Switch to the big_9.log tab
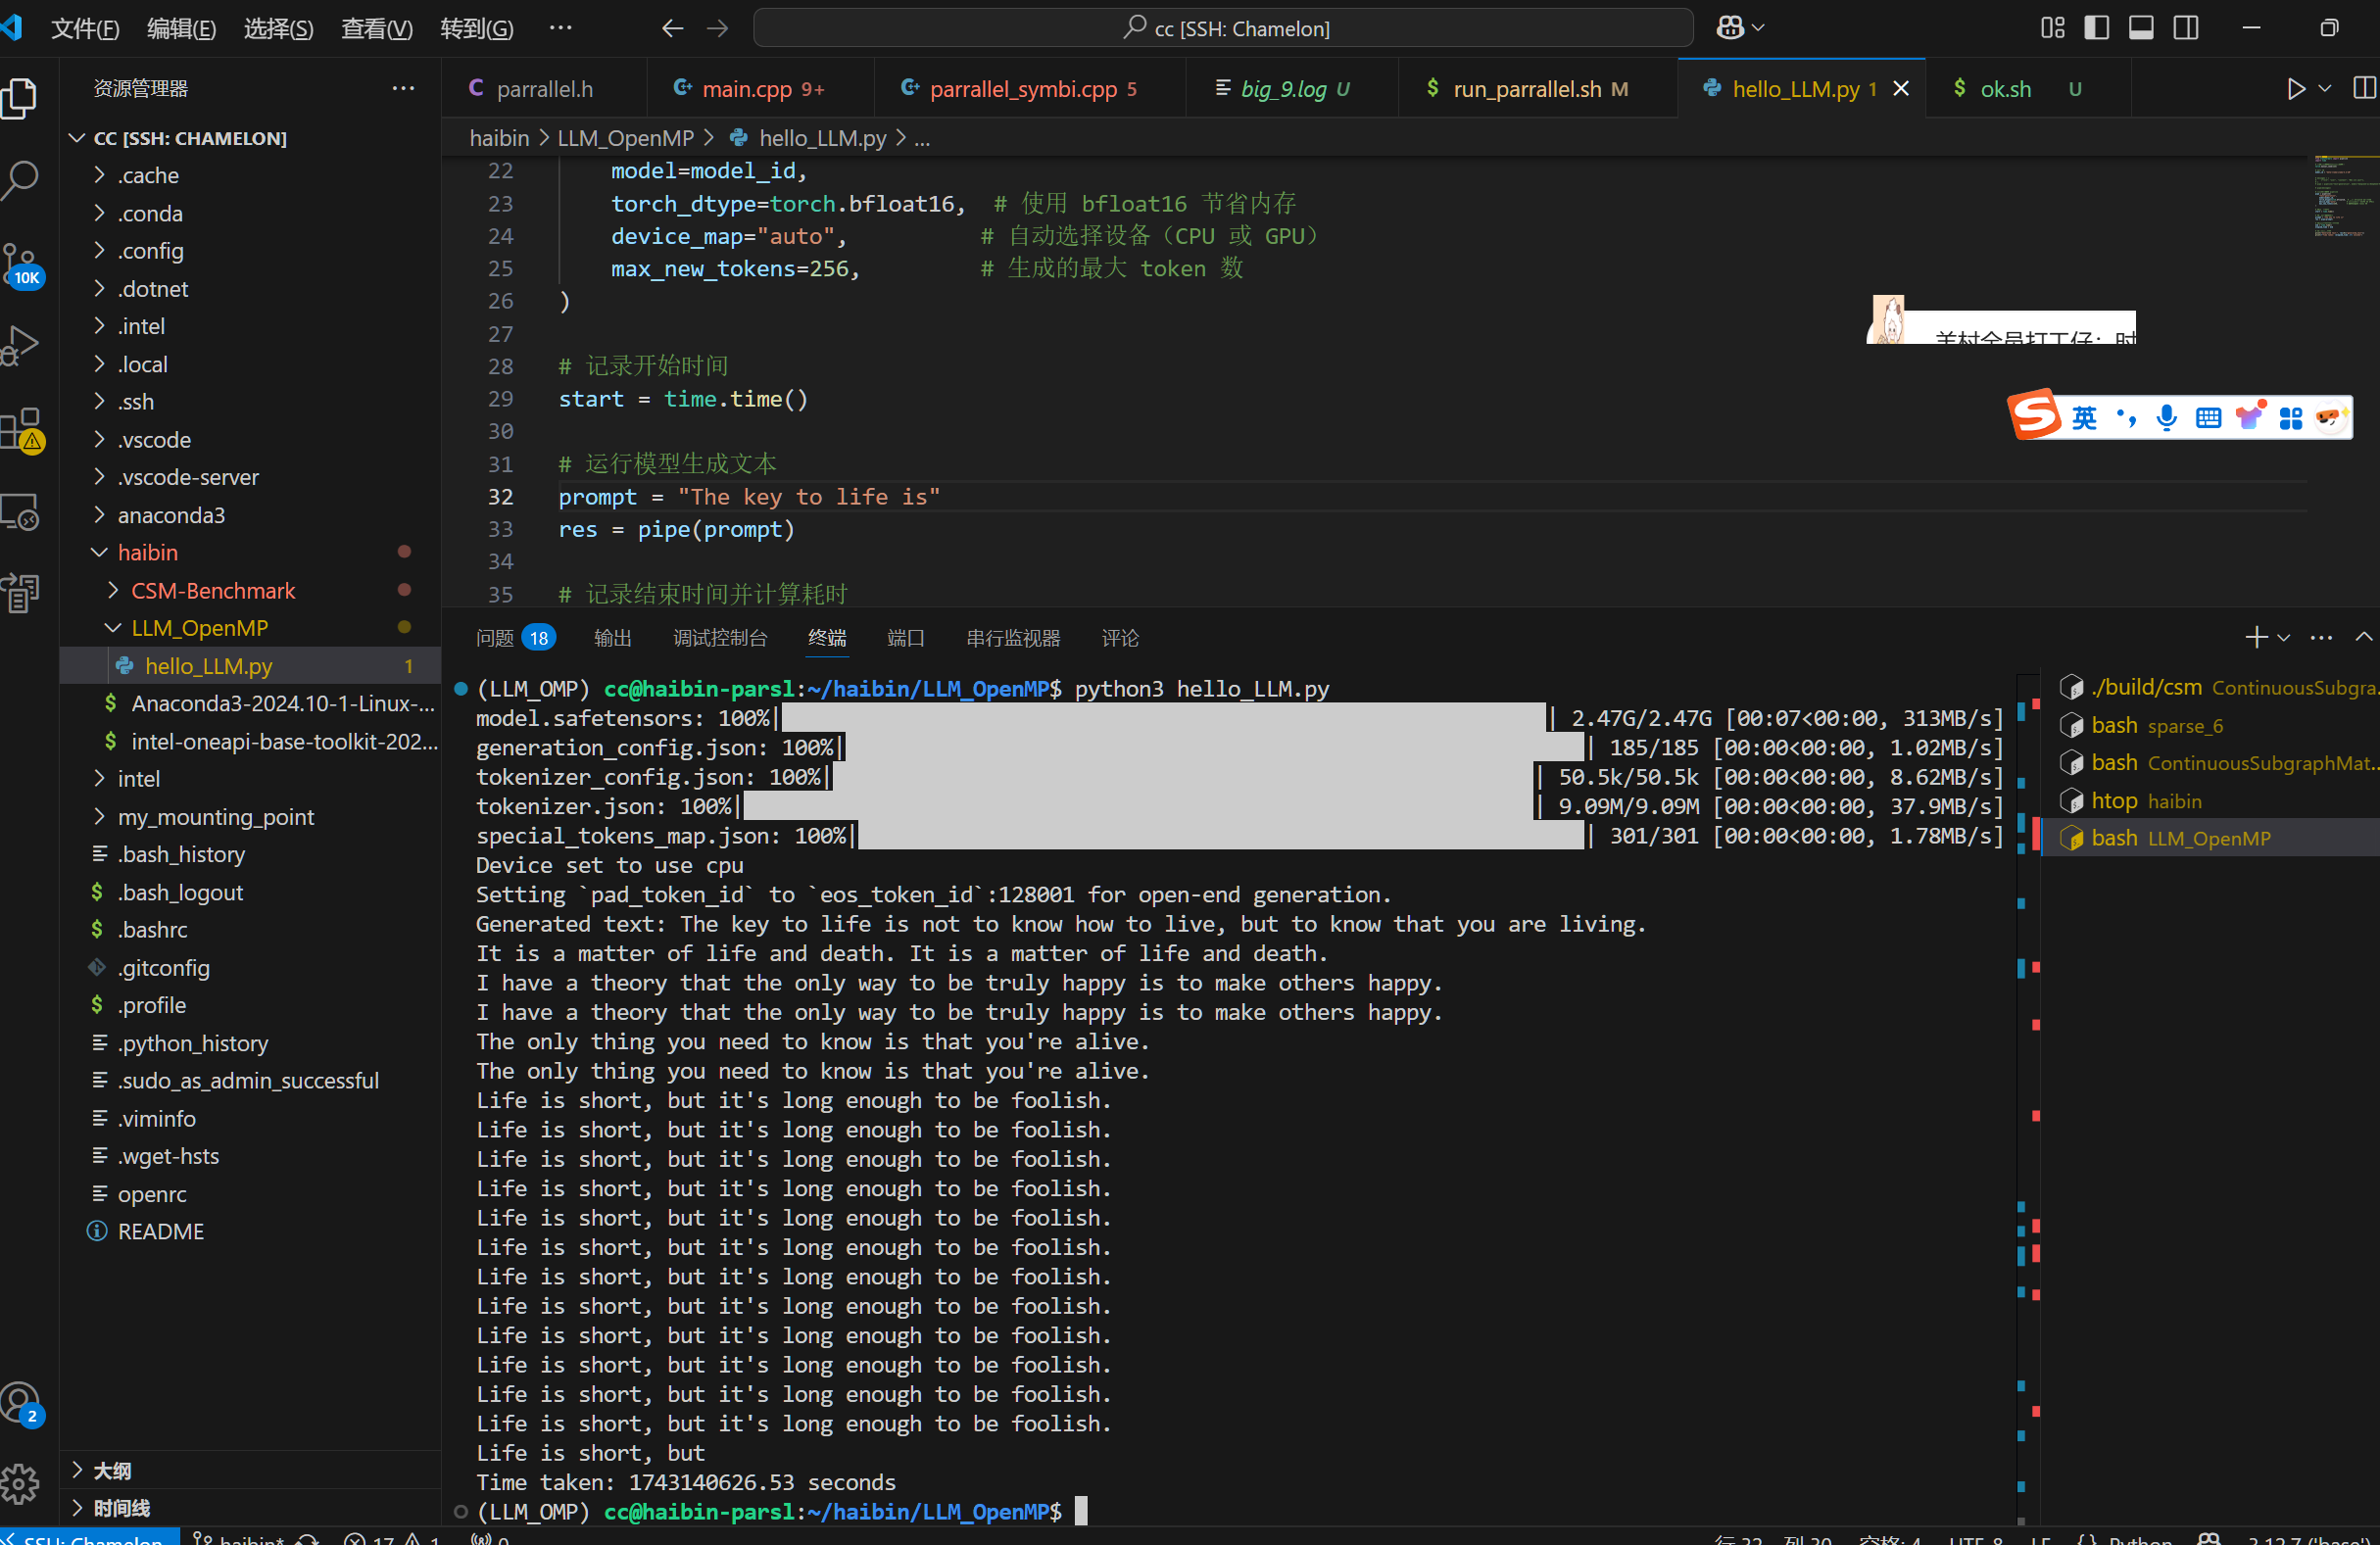This screenshot has width=2380, height=1545. click(1292, 89)
